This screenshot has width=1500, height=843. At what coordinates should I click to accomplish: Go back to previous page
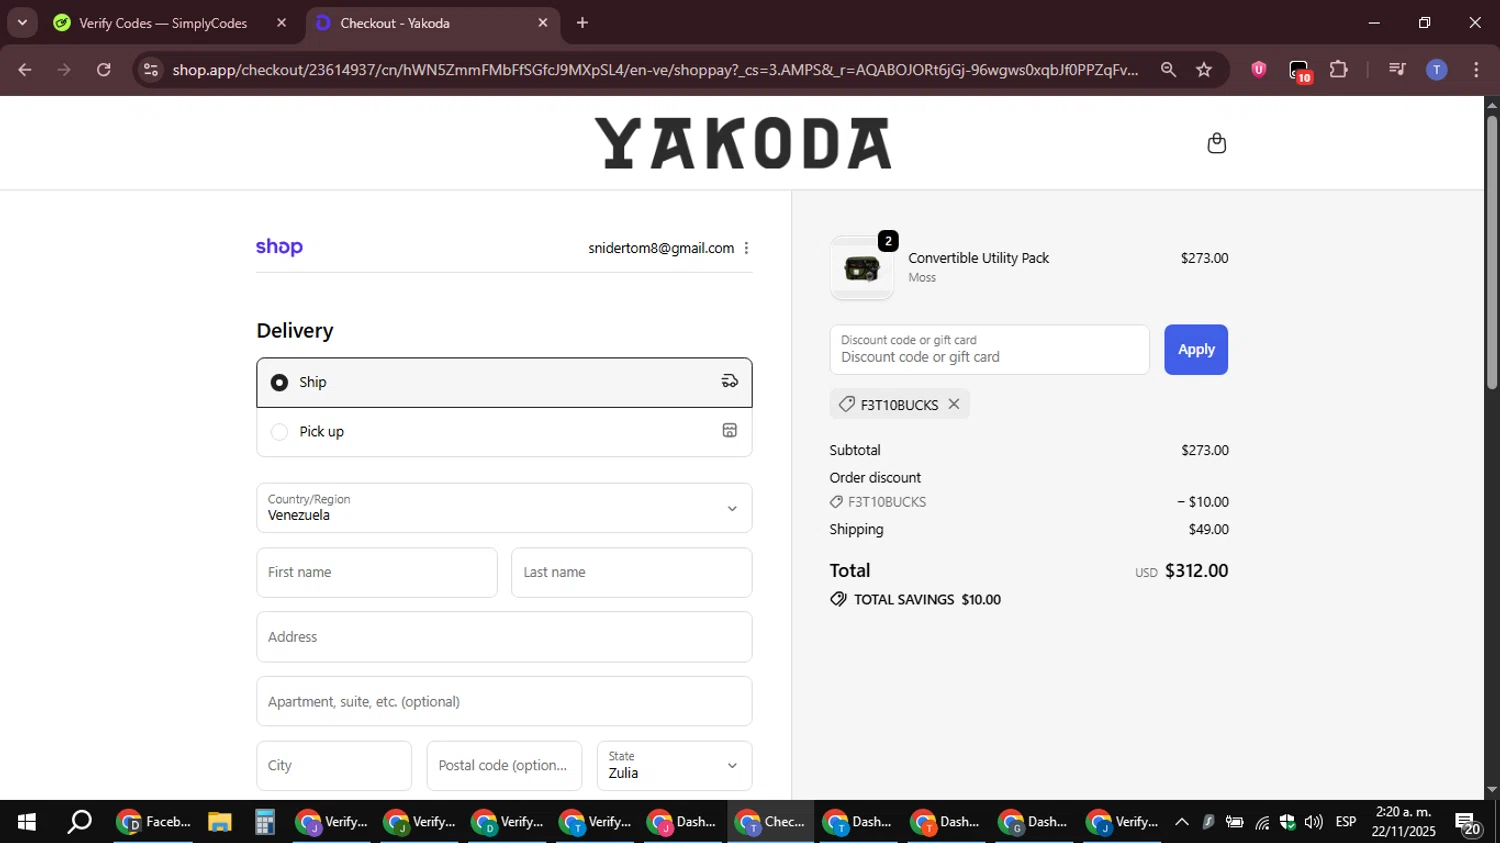[25, 69]
